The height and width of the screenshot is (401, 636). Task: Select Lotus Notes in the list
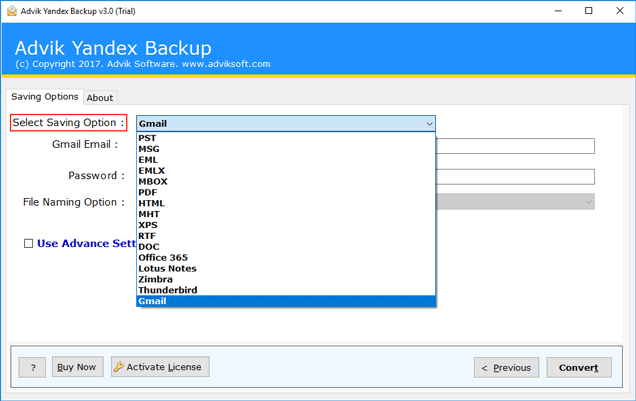coord(286,268)
